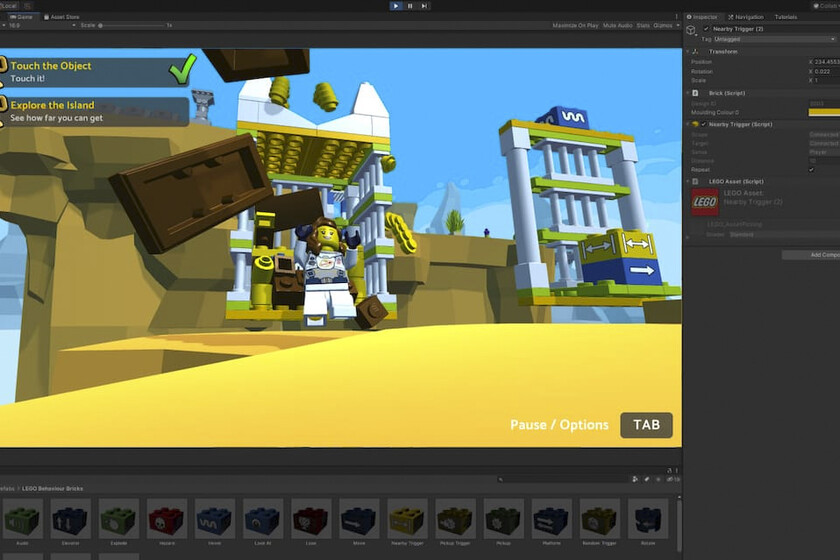Click the LEGO Asset (Script) component icon
The width and height of the screenshot is (840, 560).
coord(695,182)
